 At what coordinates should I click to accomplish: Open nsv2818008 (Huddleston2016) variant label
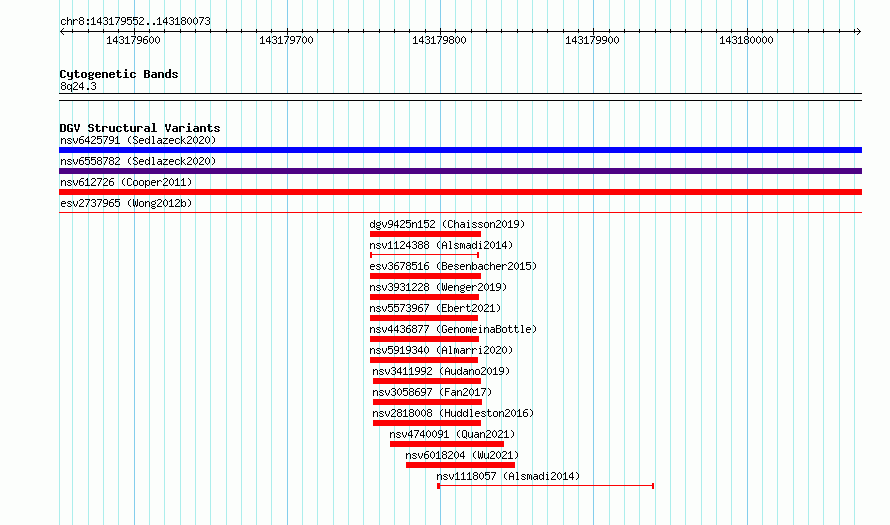(453, 413)
